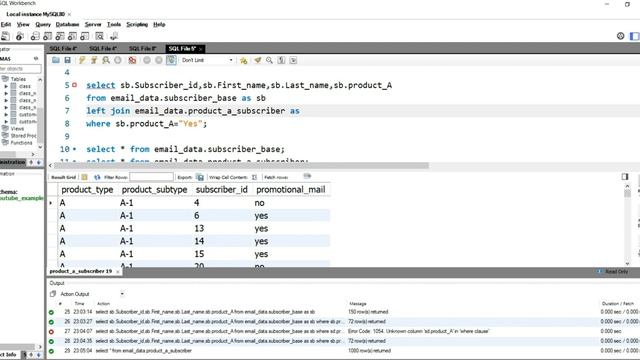This screenshot has width=640, height=360.
Task: Expand the class table tree node
Action: coord(6,86)
